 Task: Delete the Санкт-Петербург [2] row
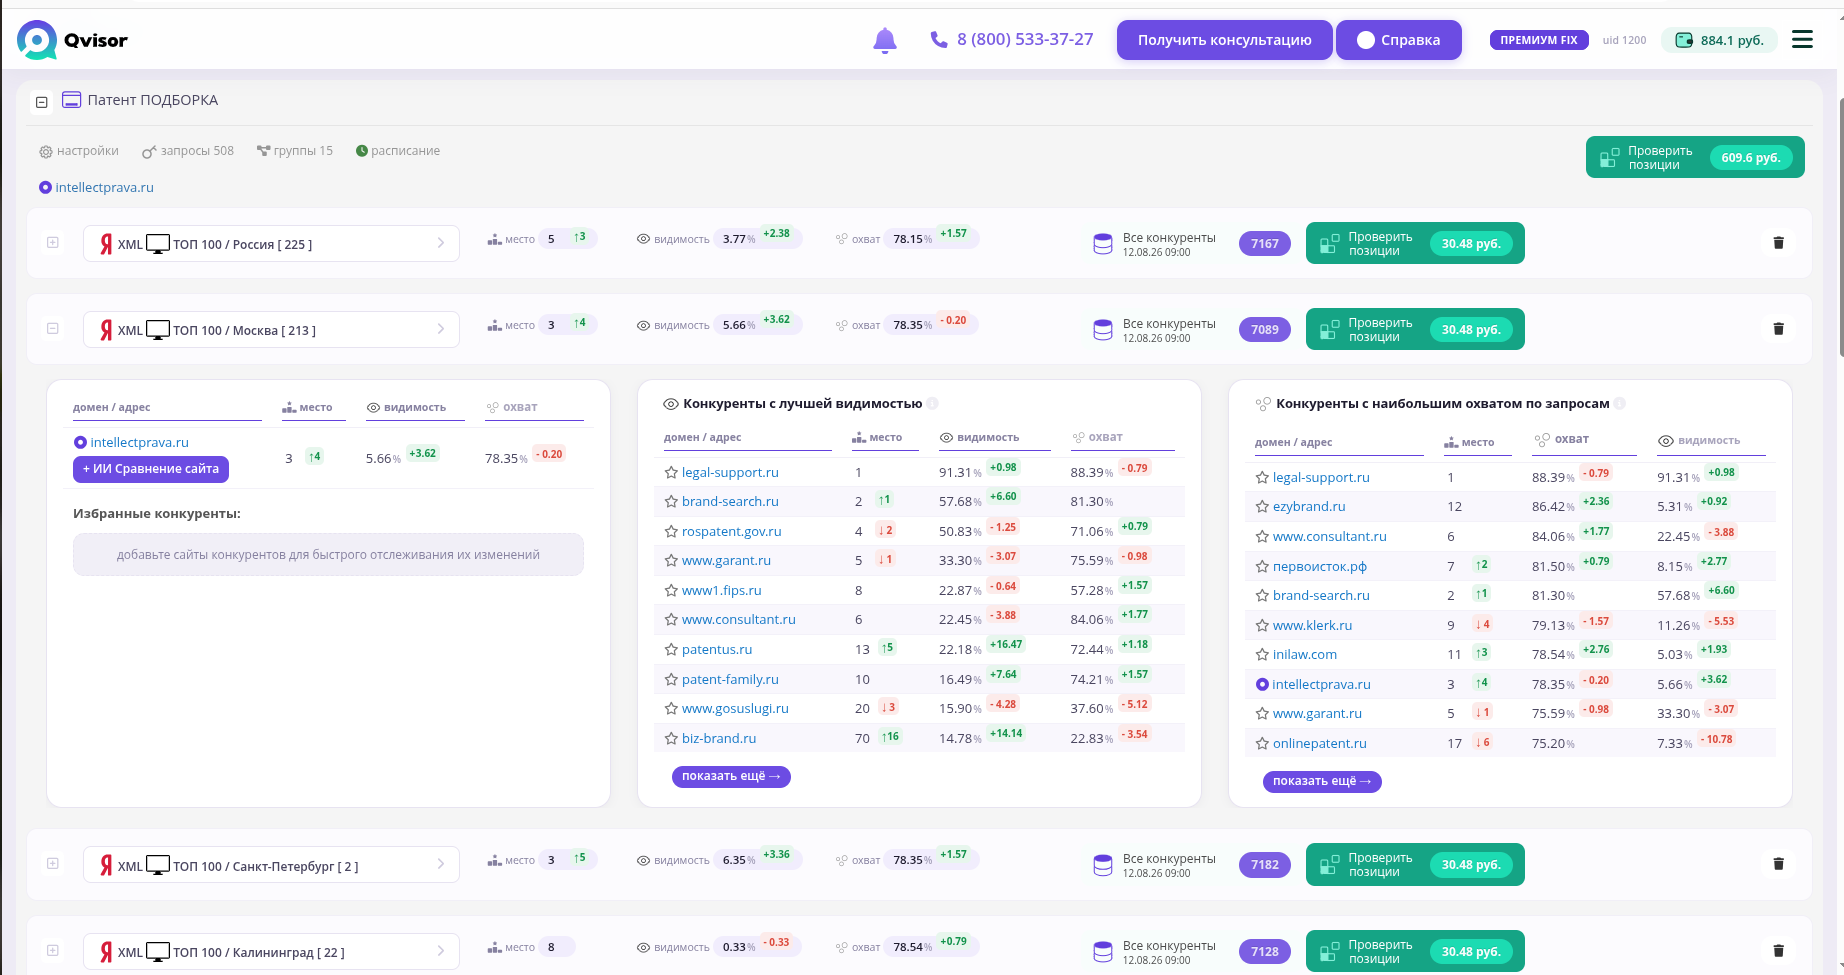point(1778,864)
